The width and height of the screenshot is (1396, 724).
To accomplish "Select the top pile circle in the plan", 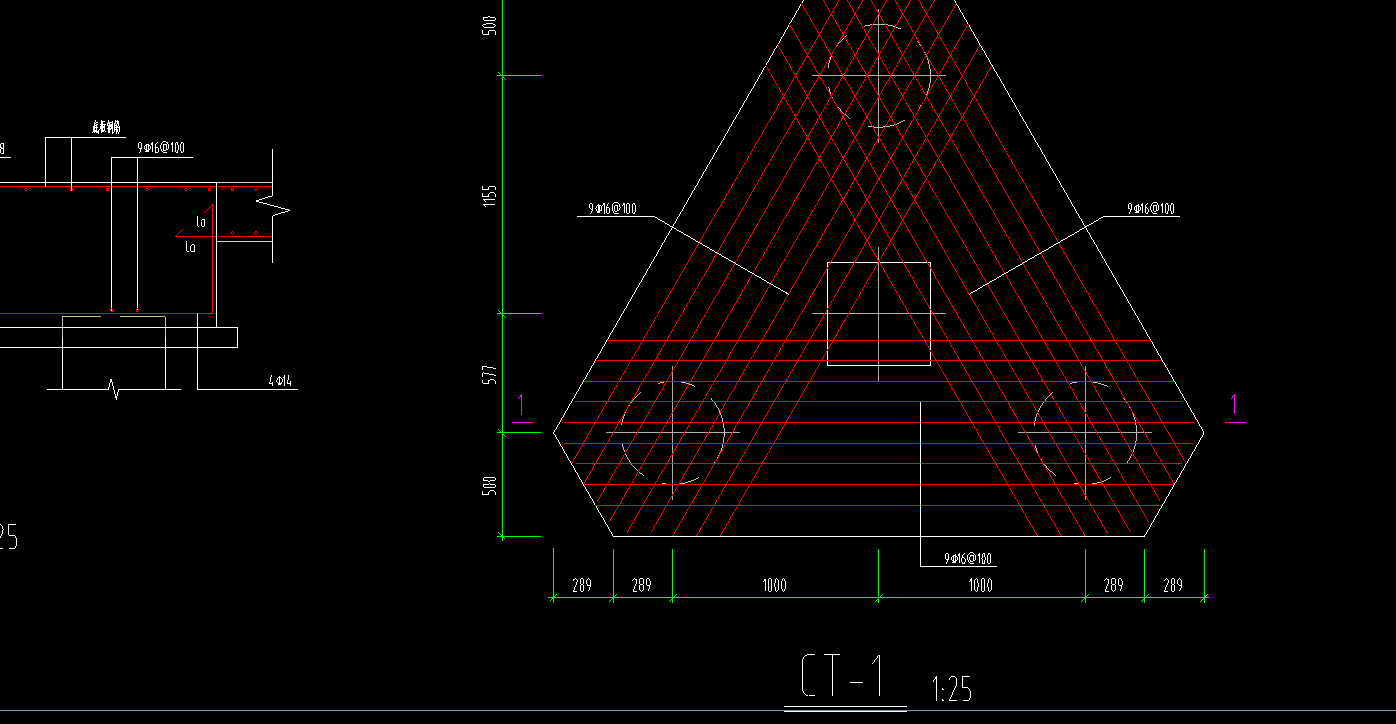I will 879,75.
